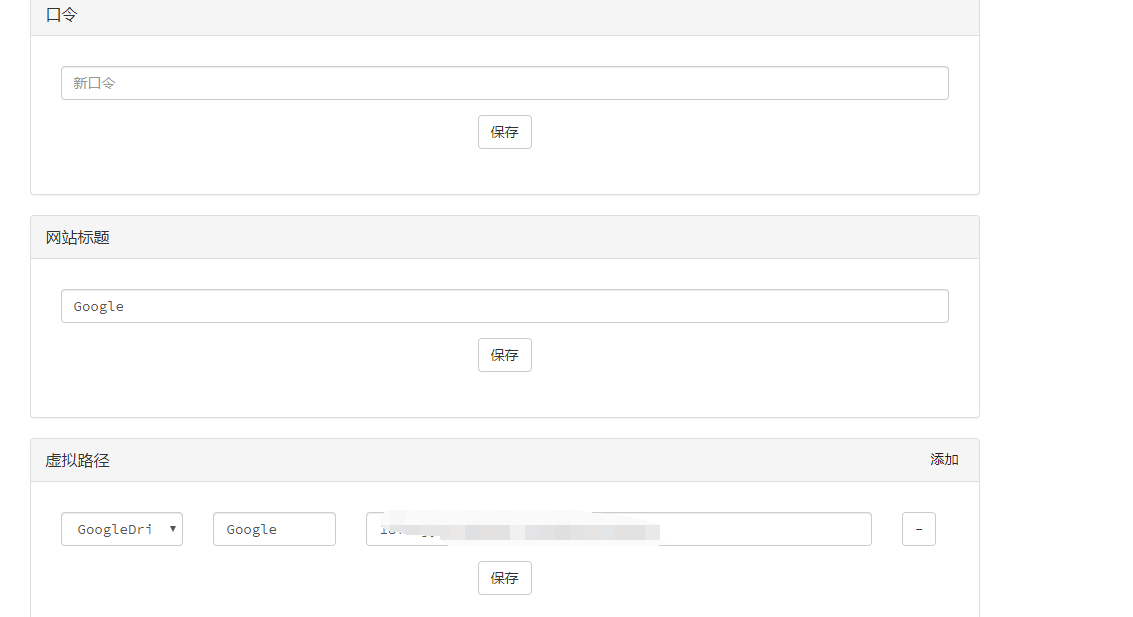Click 添加 to add a virtual path
This screenshot has height=617, width=1133.
coord(944,460)
